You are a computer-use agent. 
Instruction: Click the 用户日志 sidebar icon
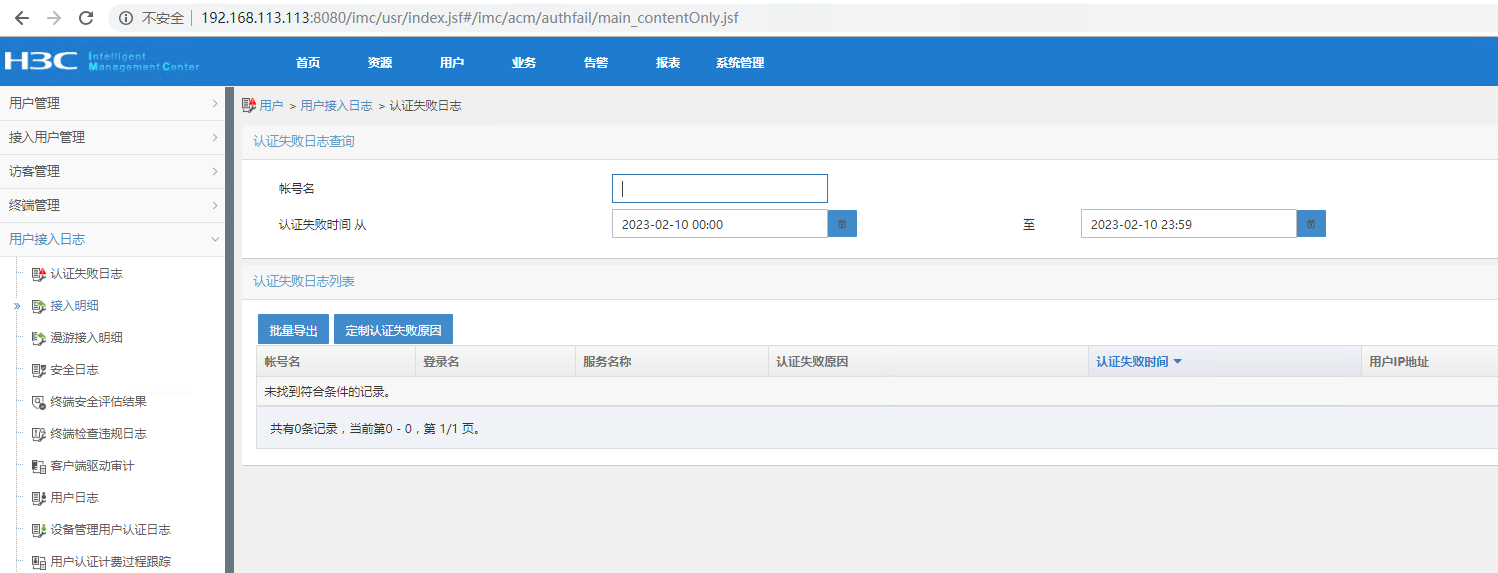pos(39,498)
